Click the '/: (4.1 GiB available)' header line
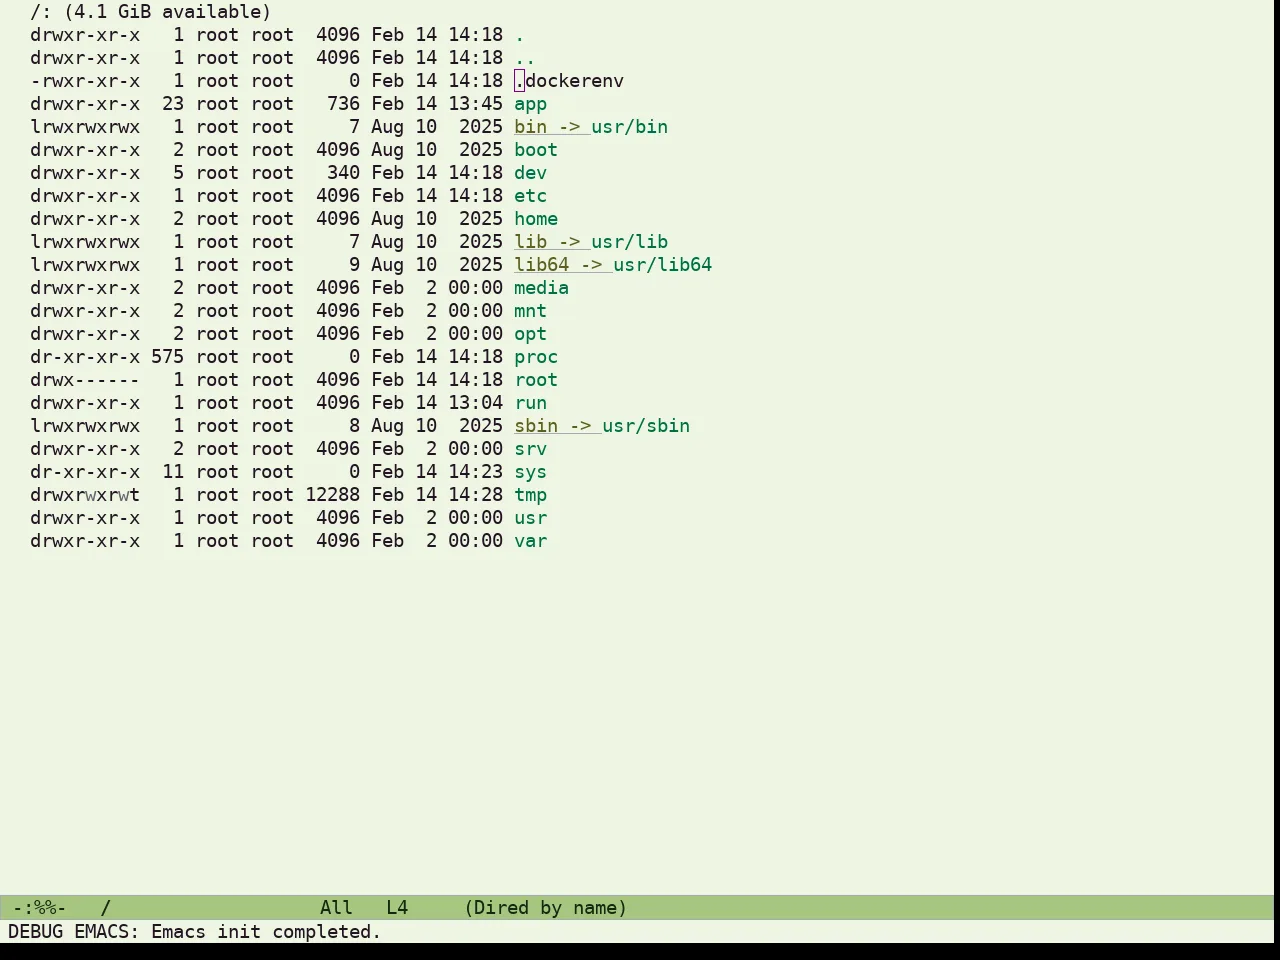This screenshot has height=960, width=1280. pyautogui.click(x=151, y=12)
